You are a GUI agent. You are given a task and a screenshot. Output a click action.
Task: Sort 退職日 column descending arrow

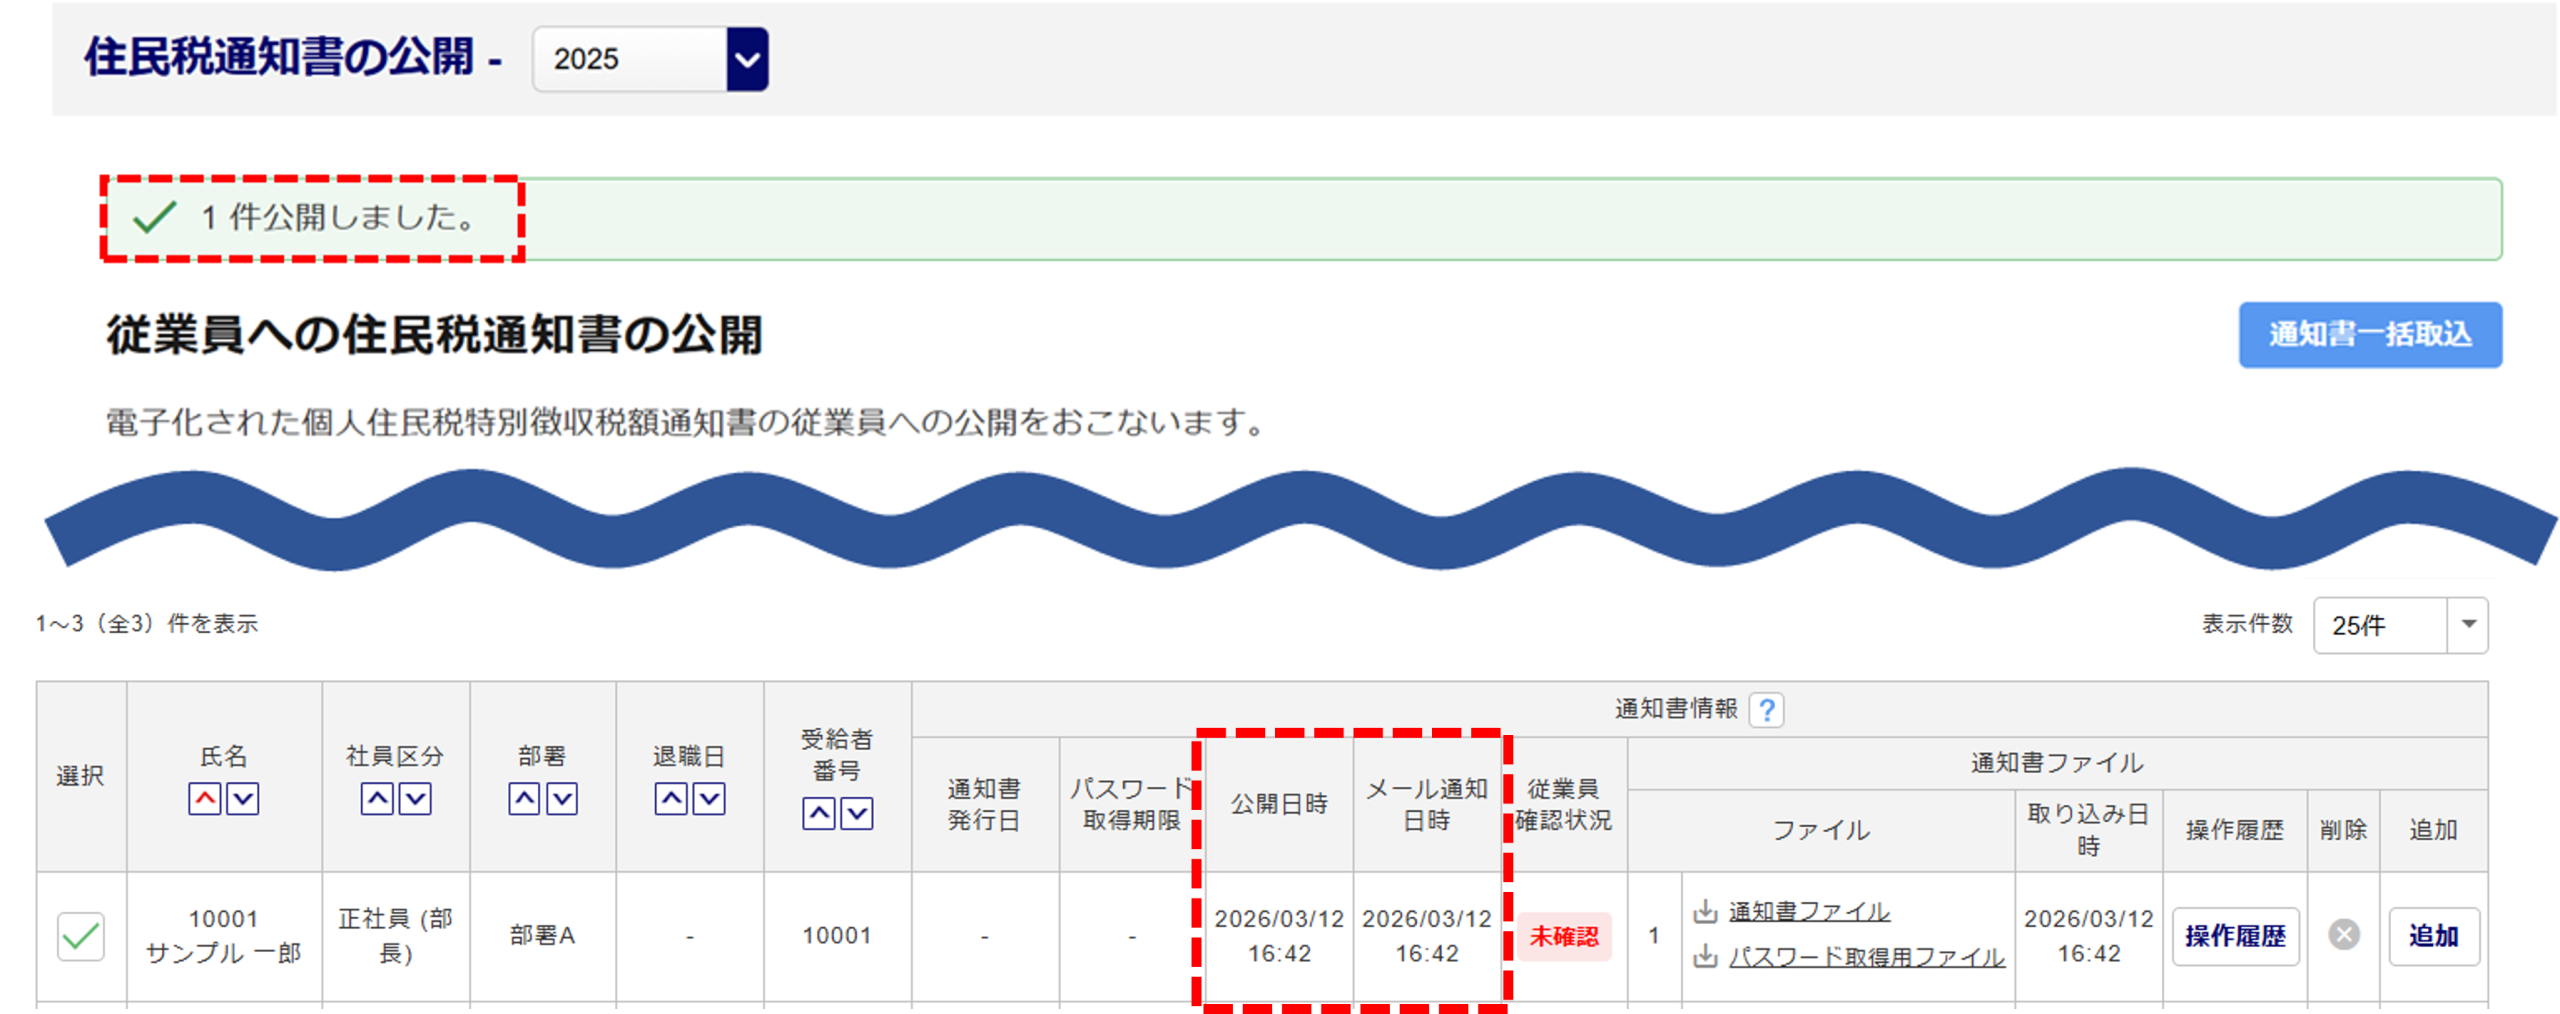pyautogui.click(x=709, y=799)
